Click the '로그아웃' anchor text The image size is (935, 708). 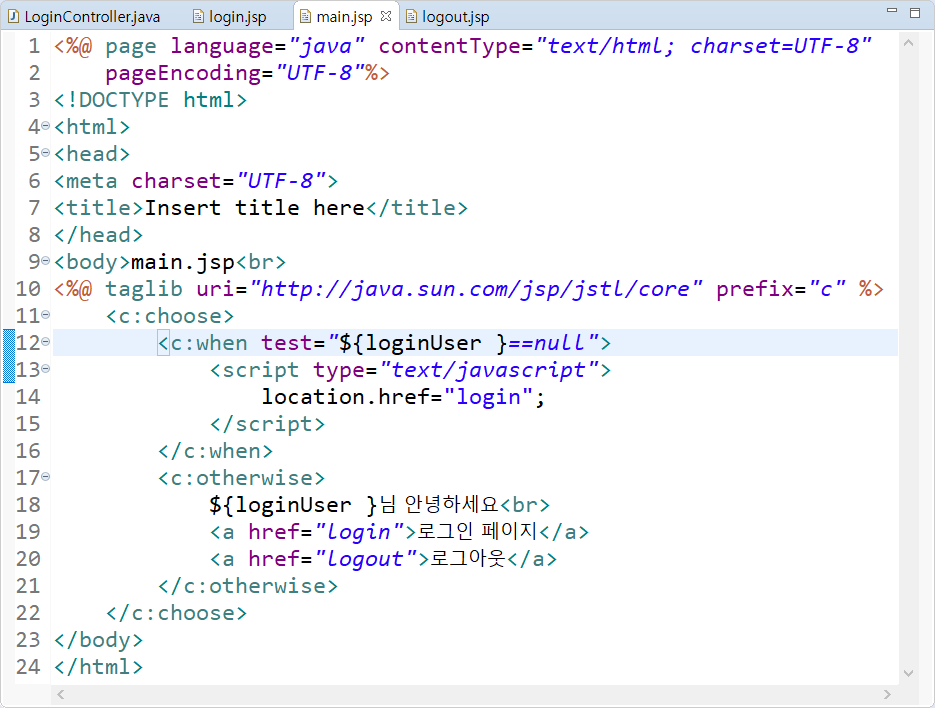(468, 558)
